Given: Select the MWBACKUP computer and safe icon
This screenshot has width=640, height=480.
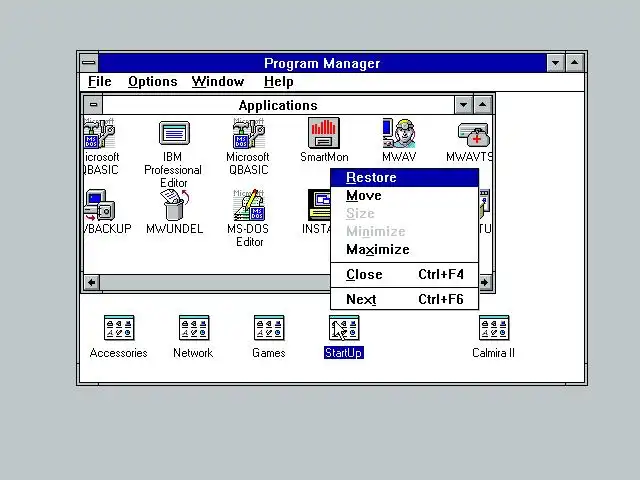Looking at the screenshot, I should coord(100,205).
